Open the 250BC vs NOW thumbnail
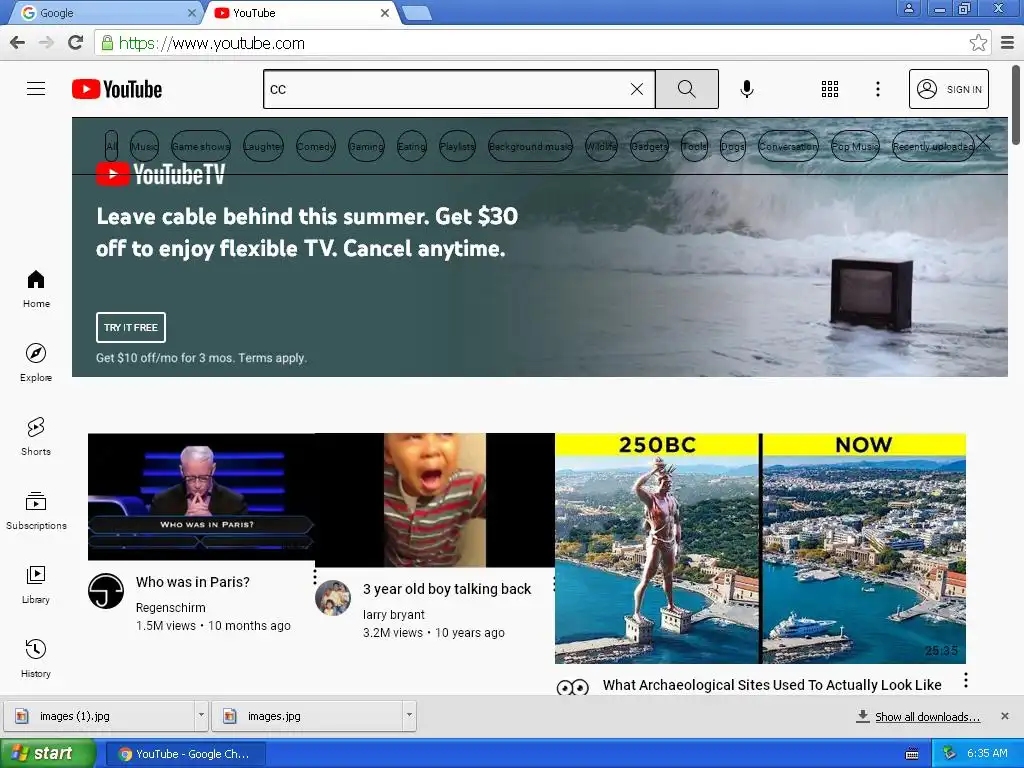This screenshot has width=1024, height=768. point(760,548)
